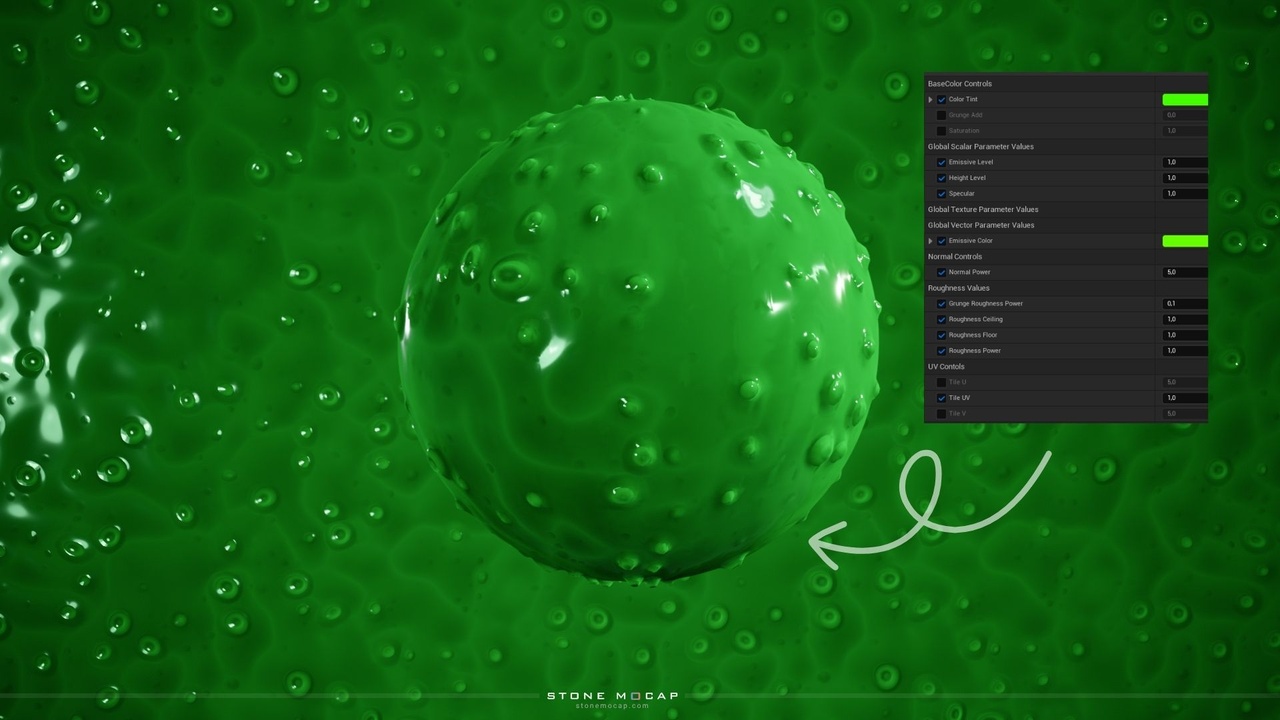The image size is (1280, 720).
Task: Select the Global Vector Parameter Values header
Action: (981, 225)
